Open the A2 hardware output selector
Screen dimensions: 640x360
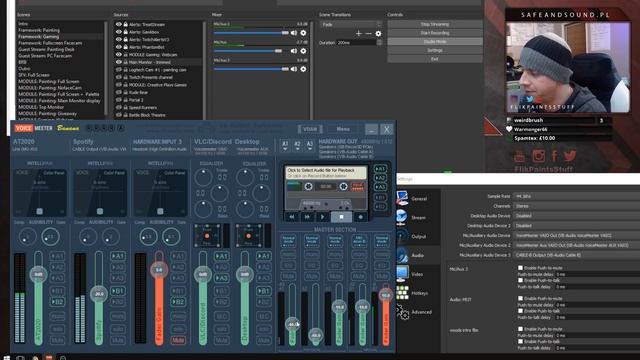(298, 145)
